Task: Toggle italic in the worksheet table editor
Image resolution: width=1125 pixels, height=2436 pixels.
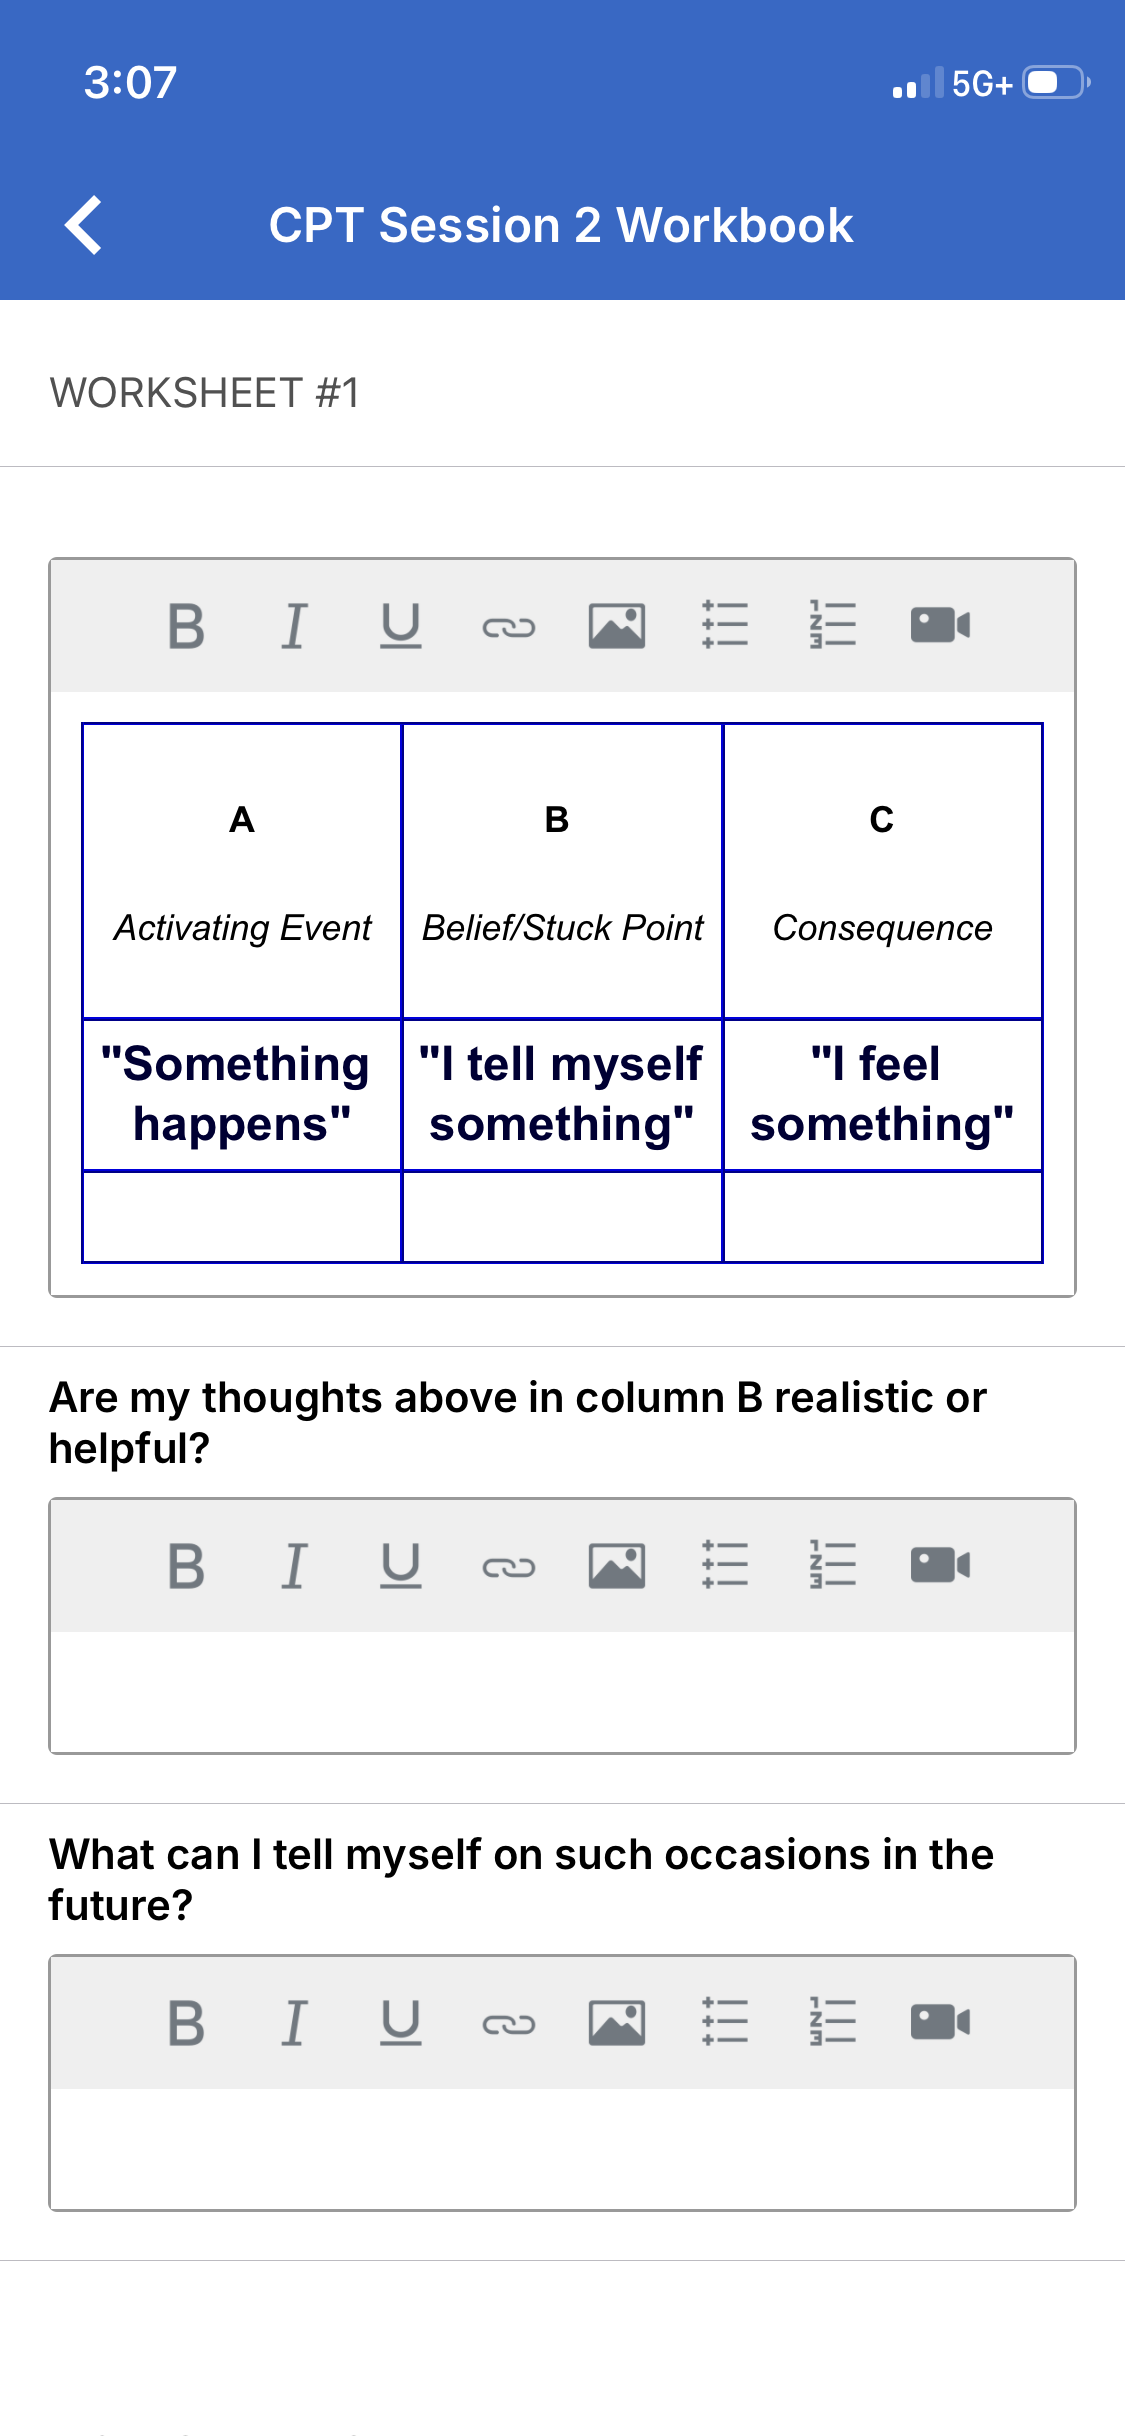Action: point(294,626)
